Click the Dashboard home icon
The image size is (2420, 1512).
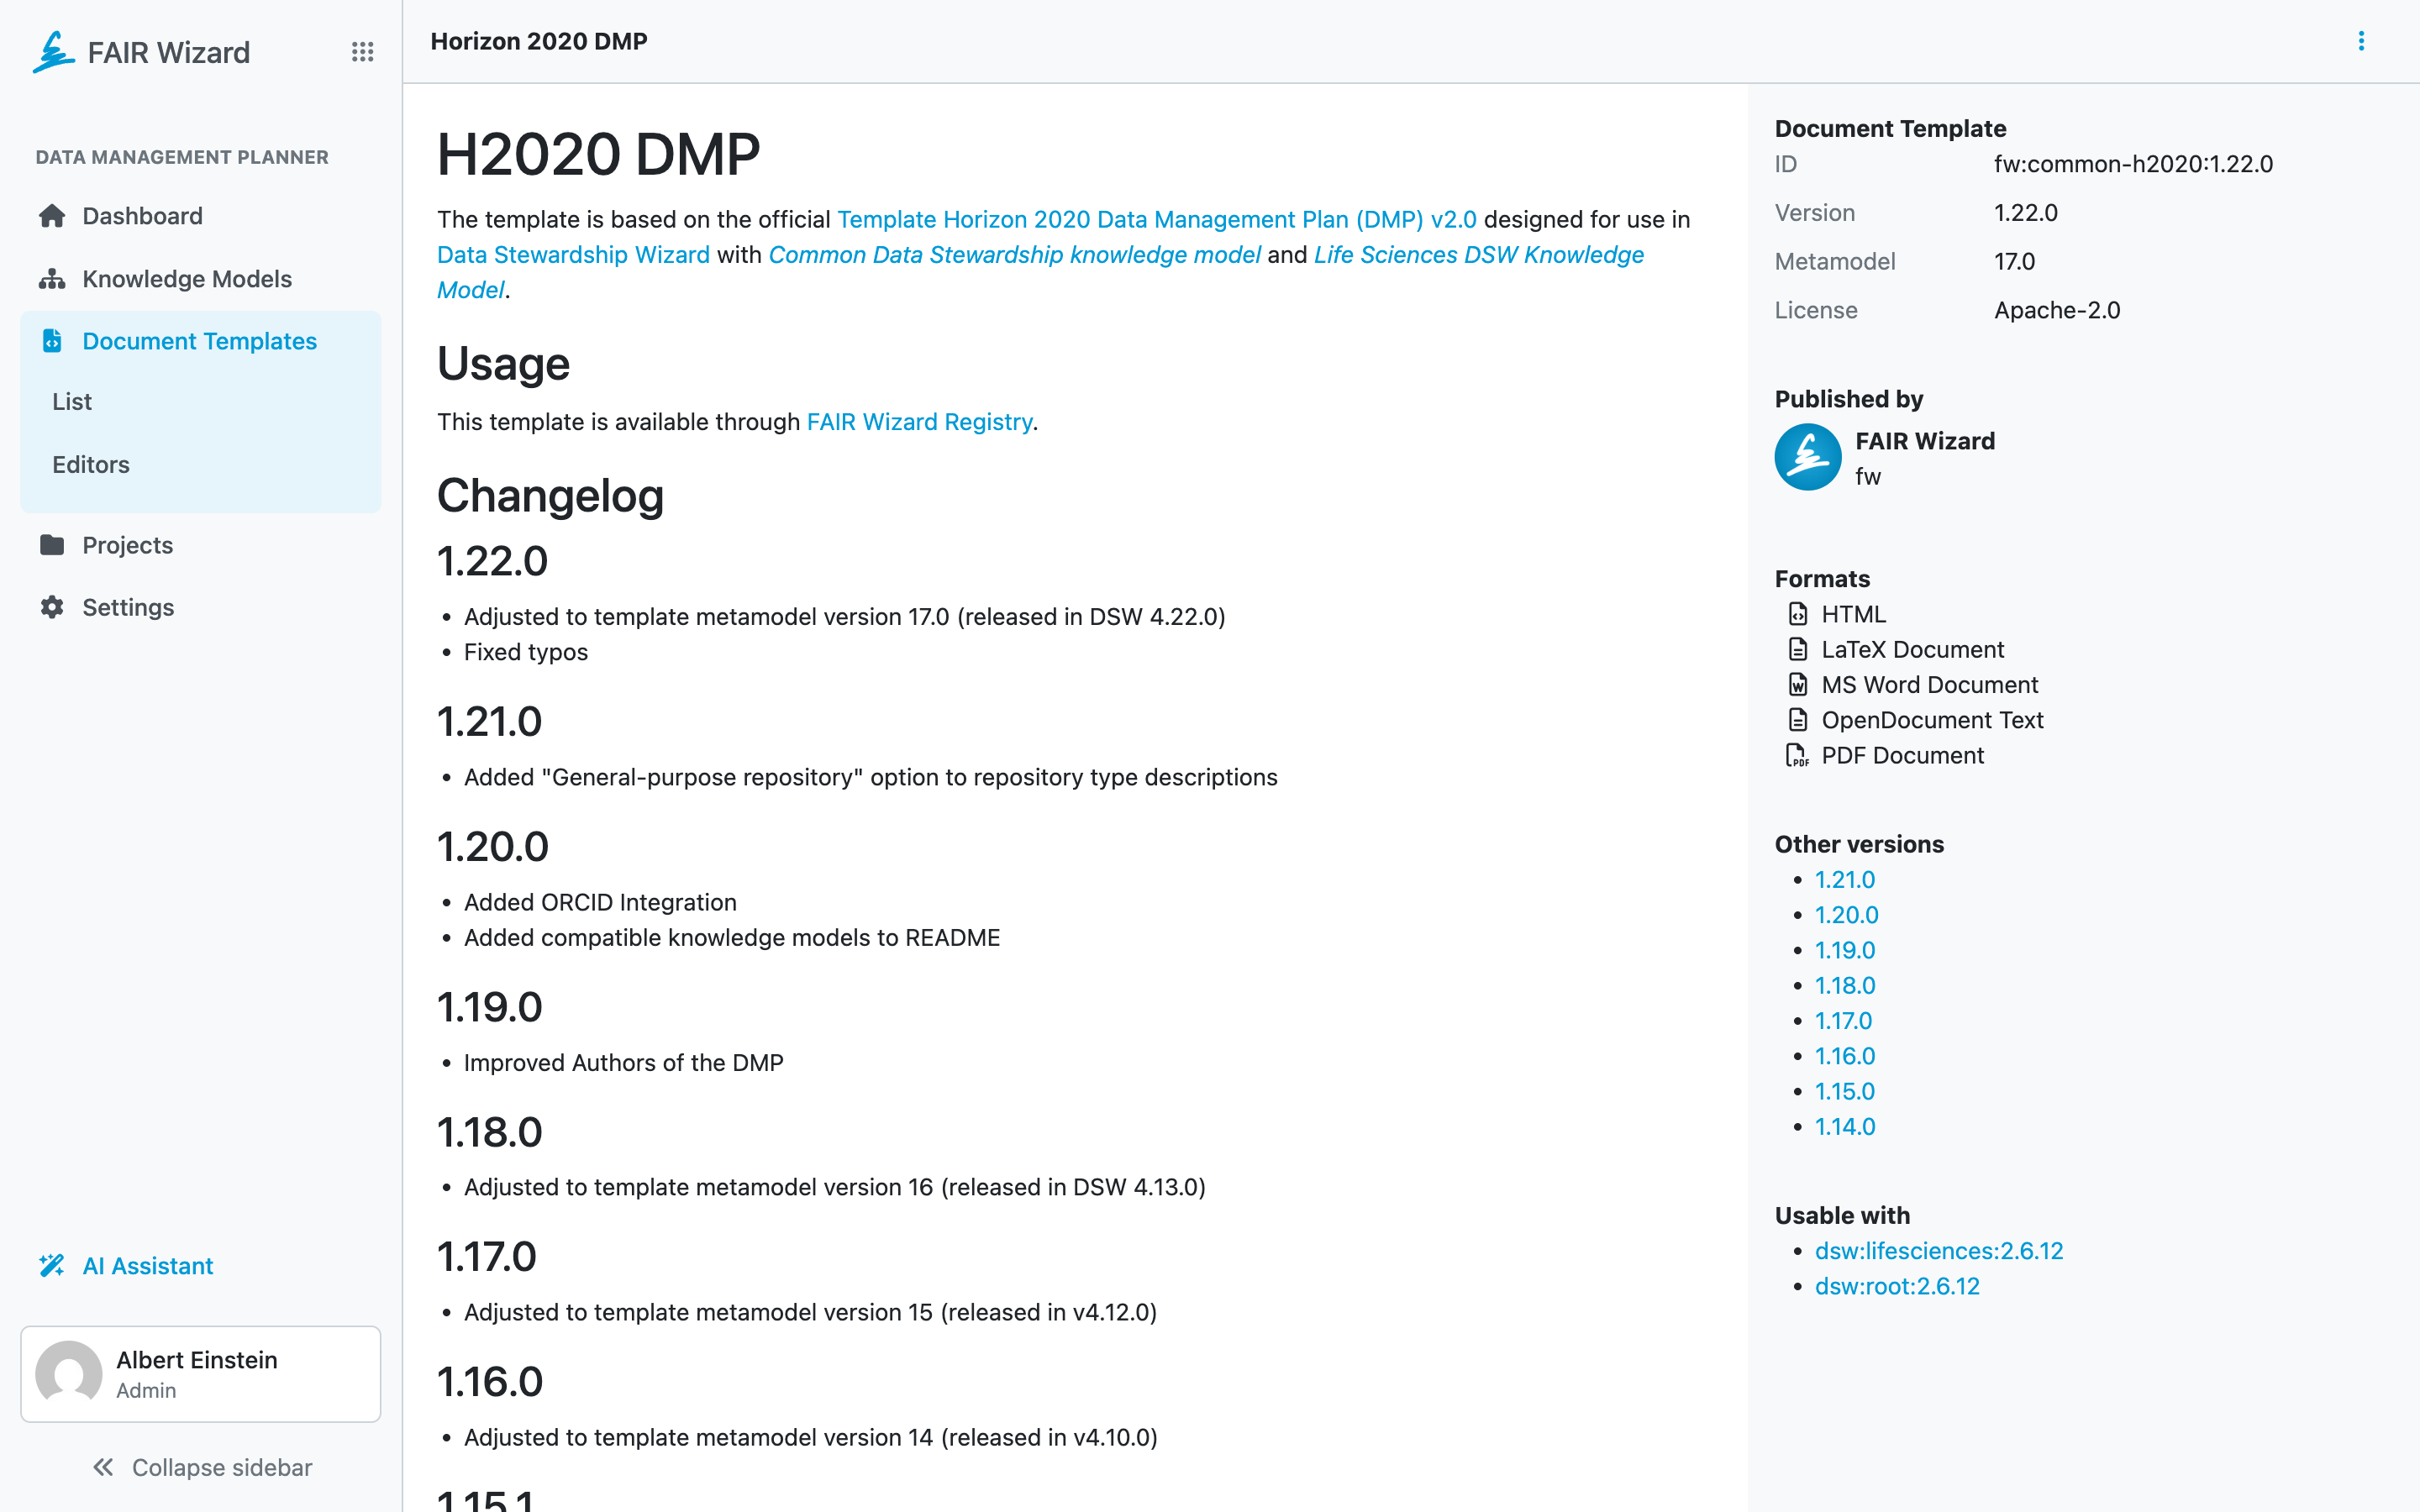[x=52, y=216]
